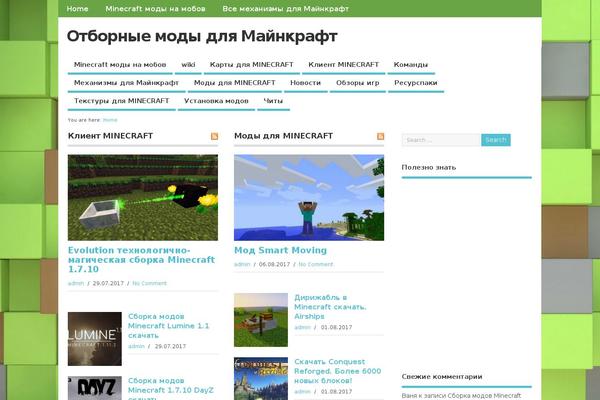This screenshot has width=600, height=400.
Task: Click admin author under Smart Moving post
Action: (242, 264)
